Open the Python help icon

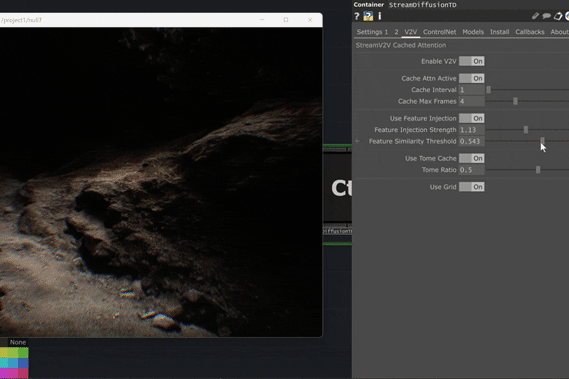[x=368, y=16]
